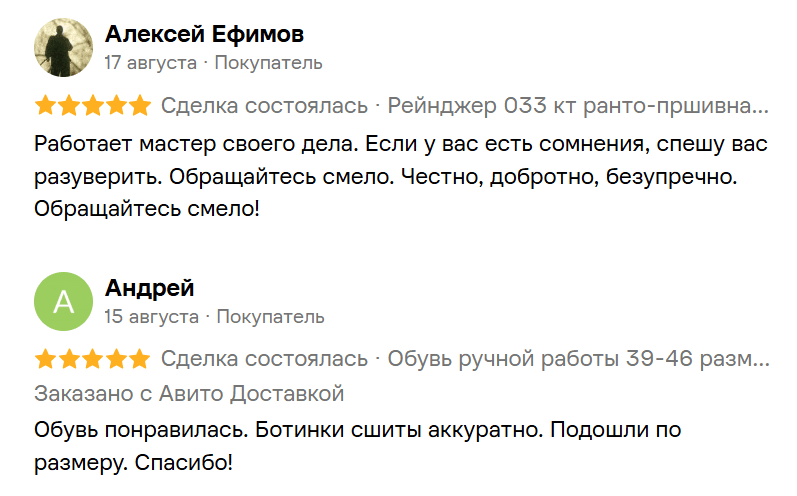Image resolution: width=797 pixels, height=496 pixels.
Task: Click the third star in Андрей's rating
Action: (x=93, y=359)
